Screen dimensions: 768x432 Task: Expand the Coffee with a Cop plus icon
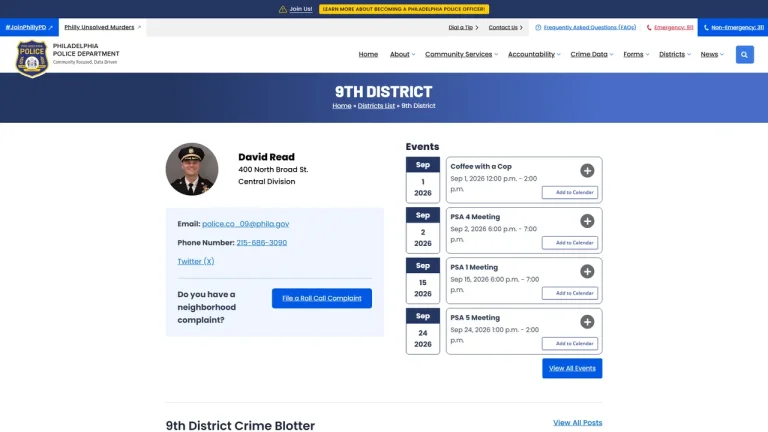tap(587, 170)
